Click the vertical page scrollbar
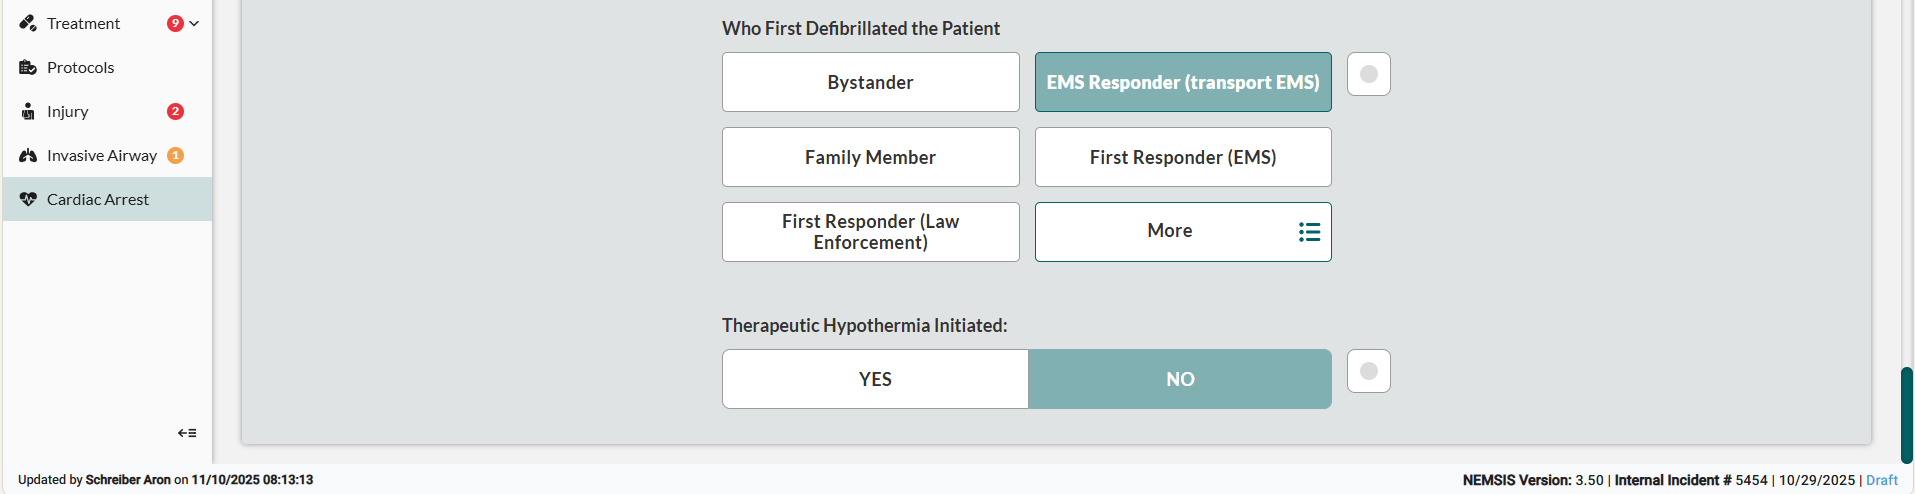1915x494 pixels. click(x=1906, y=414)
